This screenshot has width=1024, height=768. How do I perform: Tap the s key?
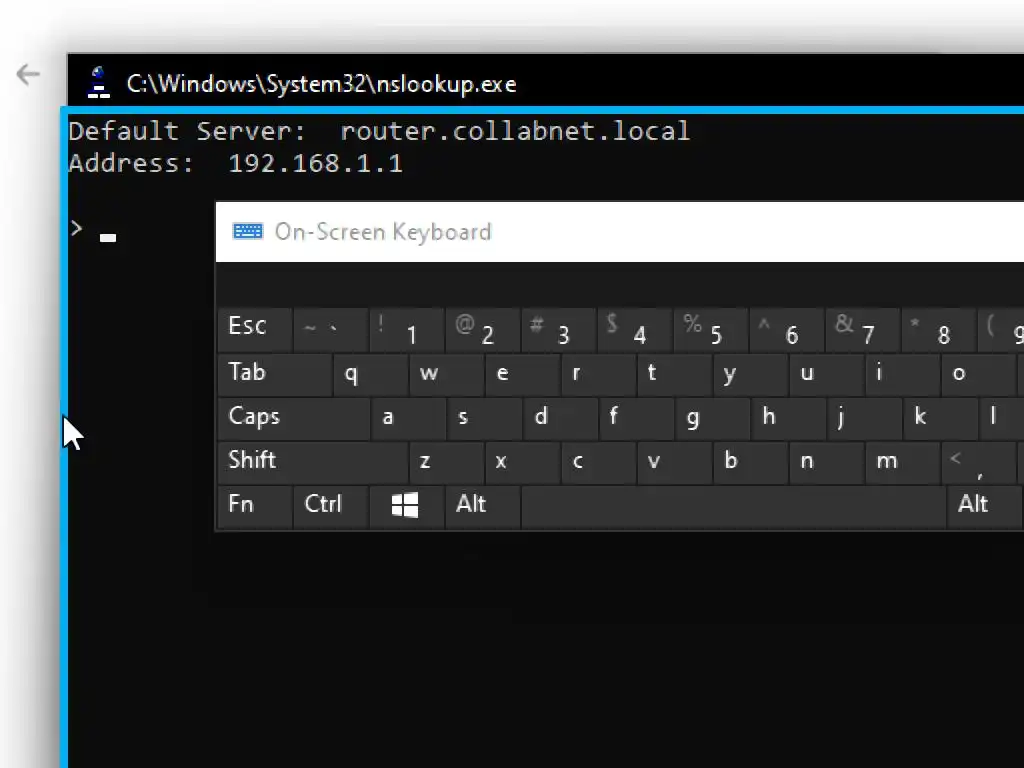coord(484,417)
